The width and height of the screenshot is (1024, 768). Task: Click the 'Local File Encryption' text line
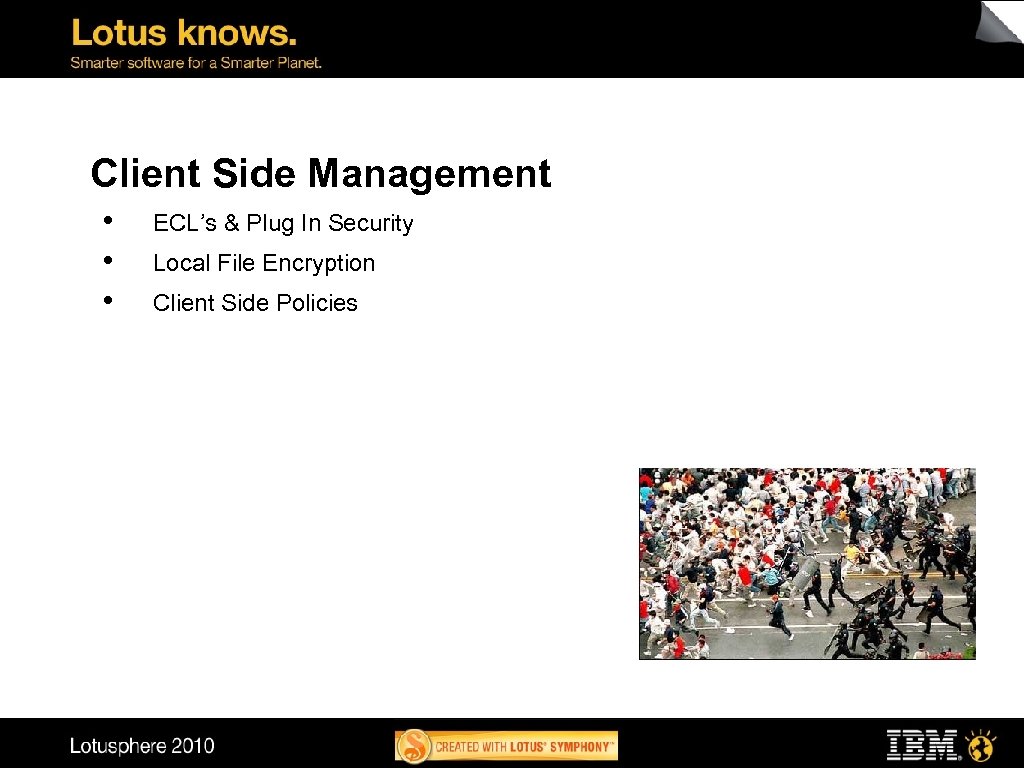pos(264,263)
